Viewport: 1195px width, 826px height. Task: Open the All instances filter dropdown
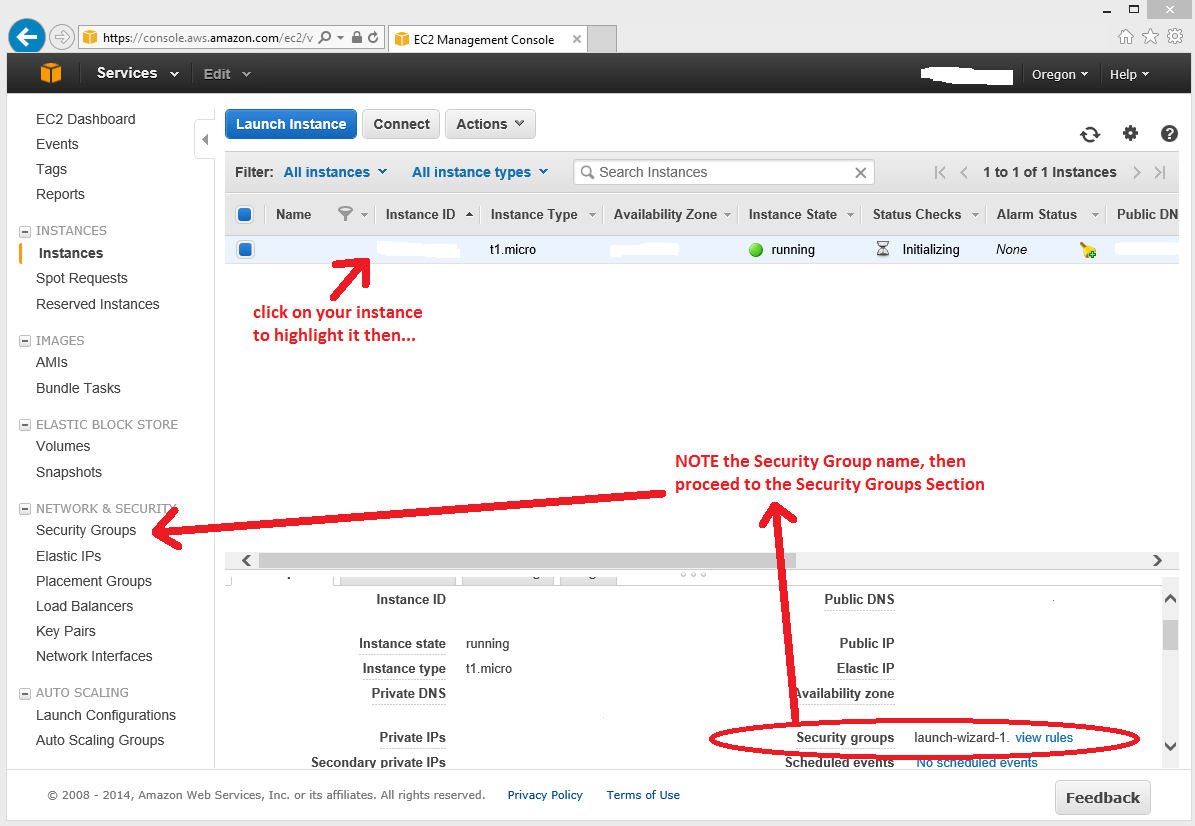pyautogui.click(x=335, y=172)
